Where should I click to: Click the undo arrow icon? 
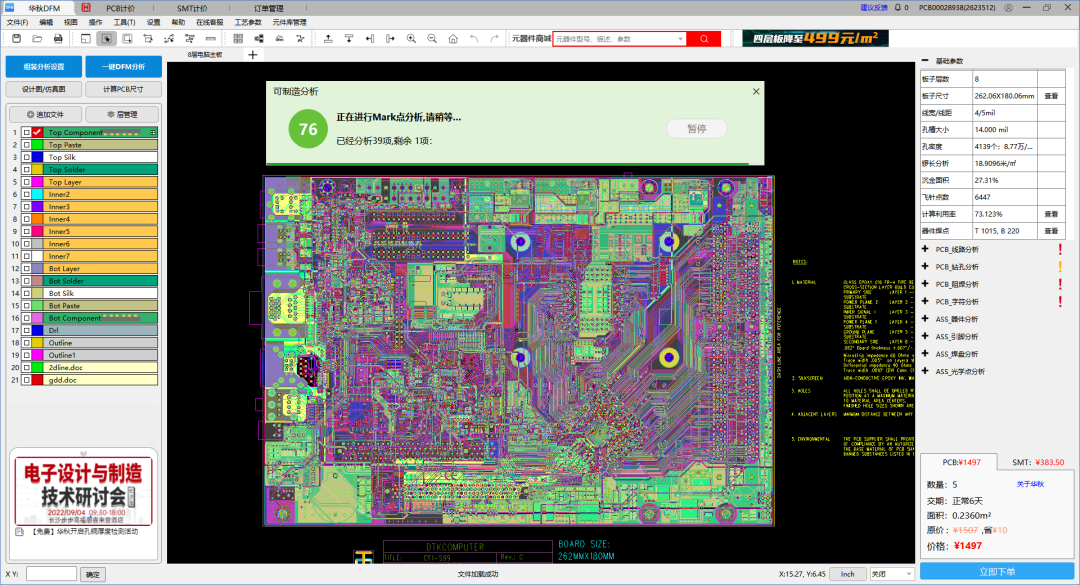[474, 39]
